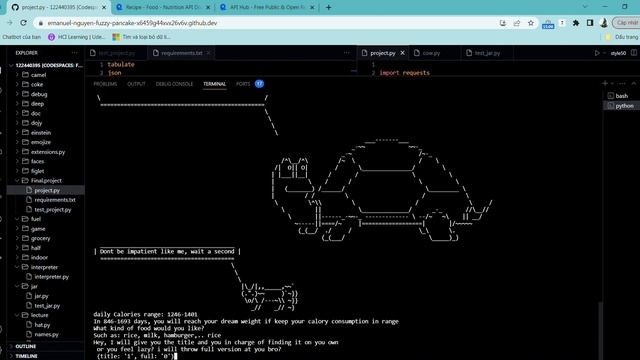This screenshot has width=640, height=360.
Task: Click the share page icon in the address bar
Action: click(517, 23)
